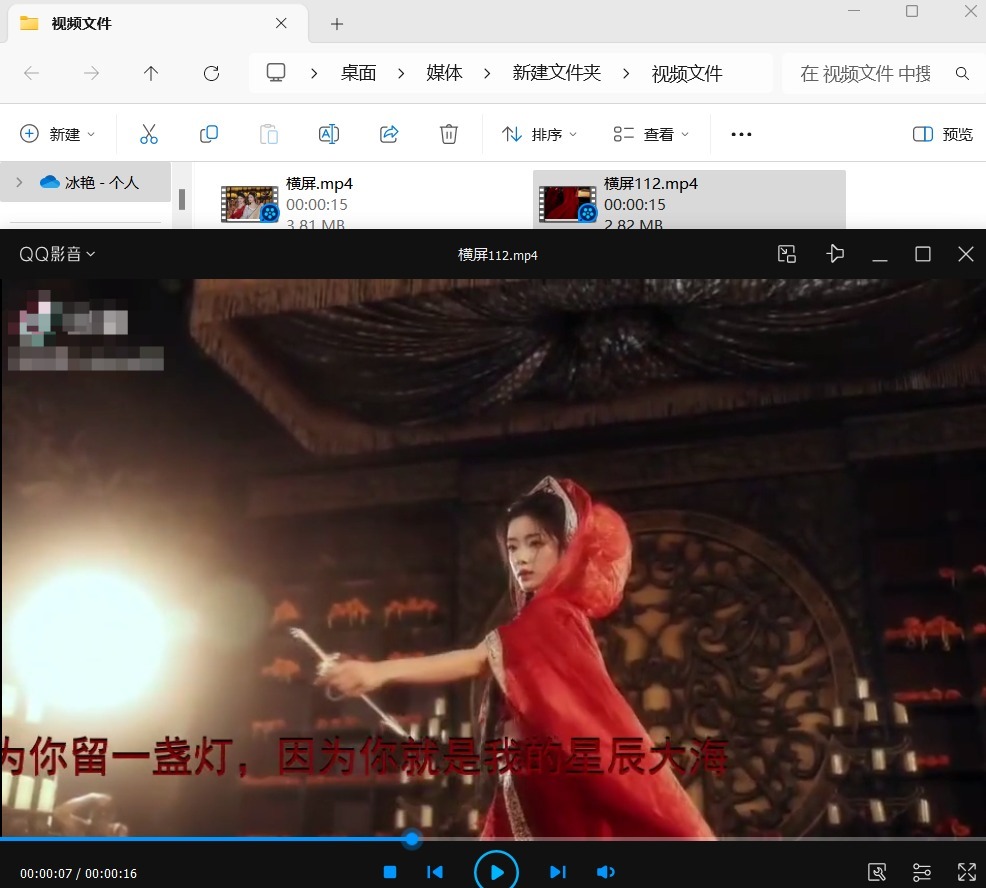Screen dimensions: 986x888
Task: Click the Paste clipboard icon in Explorer
Action: click(269, 134)
